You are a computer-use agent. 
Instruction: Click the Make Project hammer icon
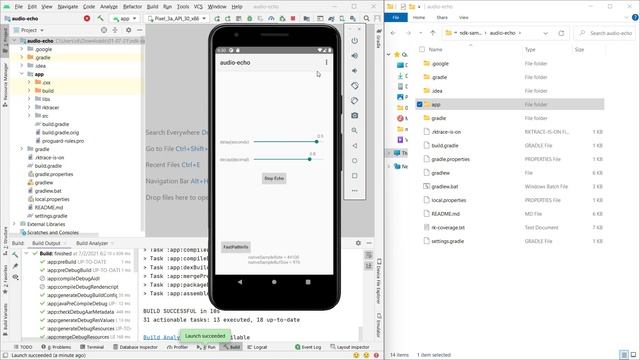(100, 18)
